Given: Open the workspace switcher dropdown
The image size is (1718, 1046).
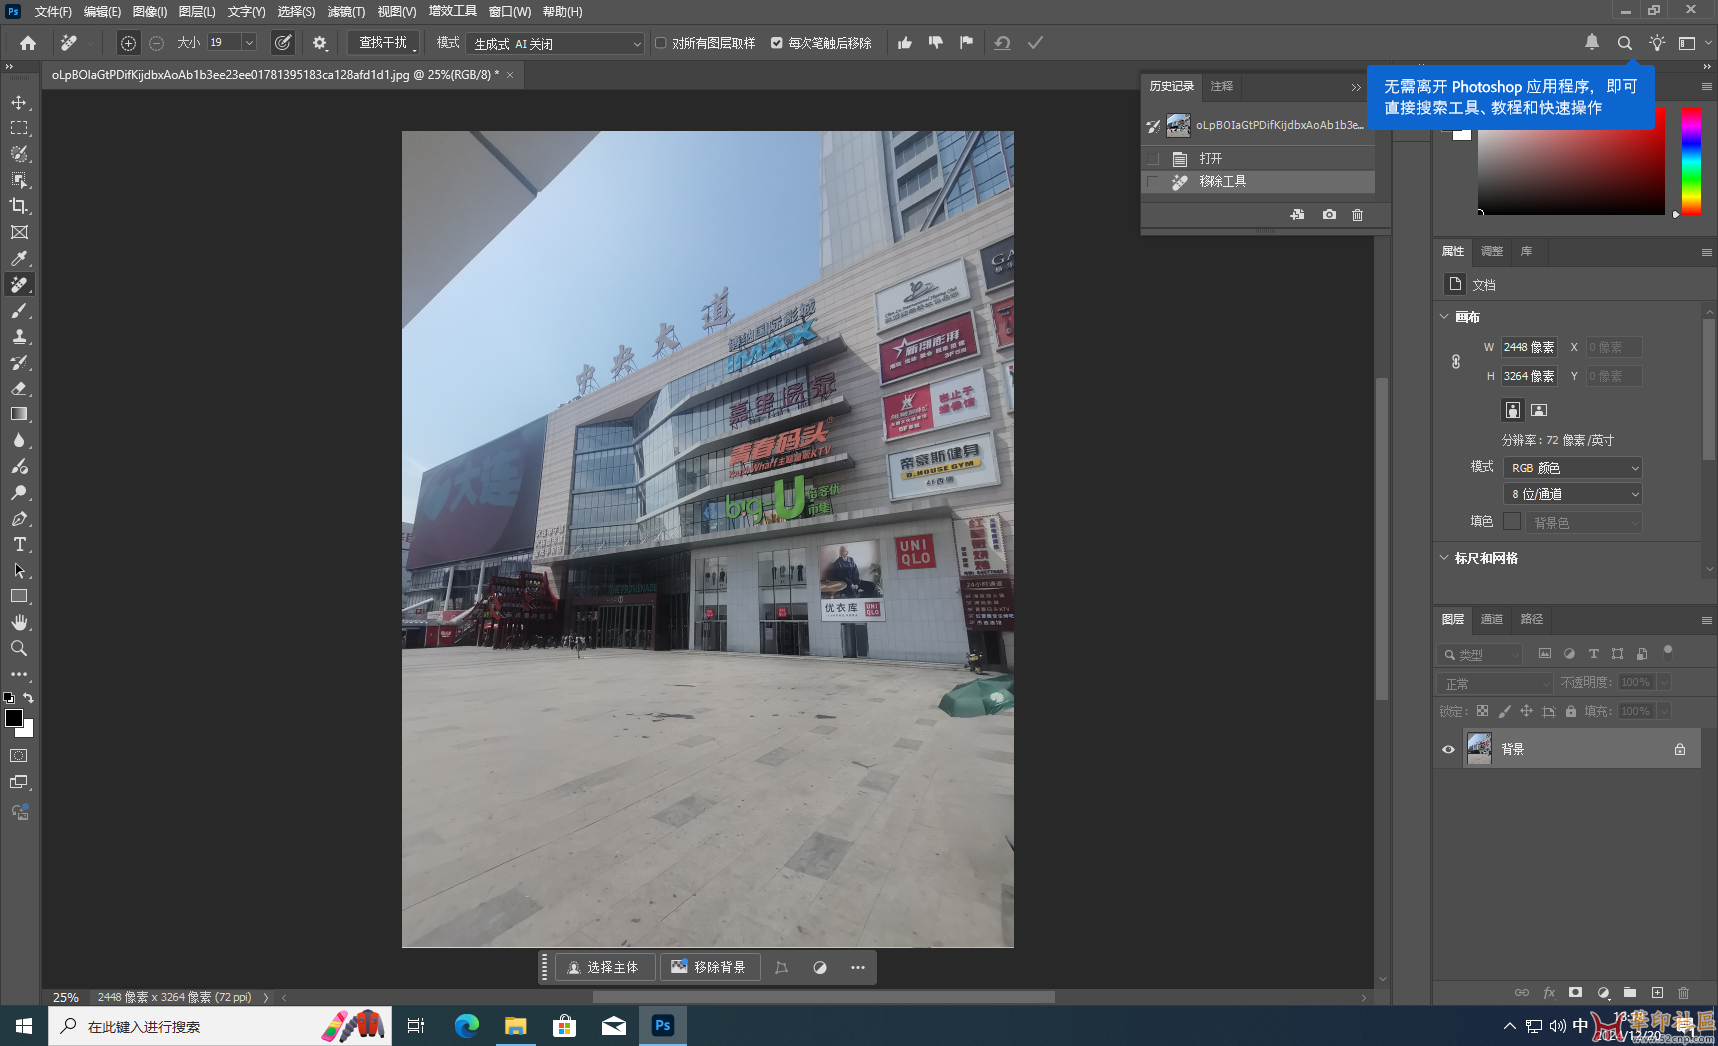Looking at the screenshot, I should [x=1693, y=43].
